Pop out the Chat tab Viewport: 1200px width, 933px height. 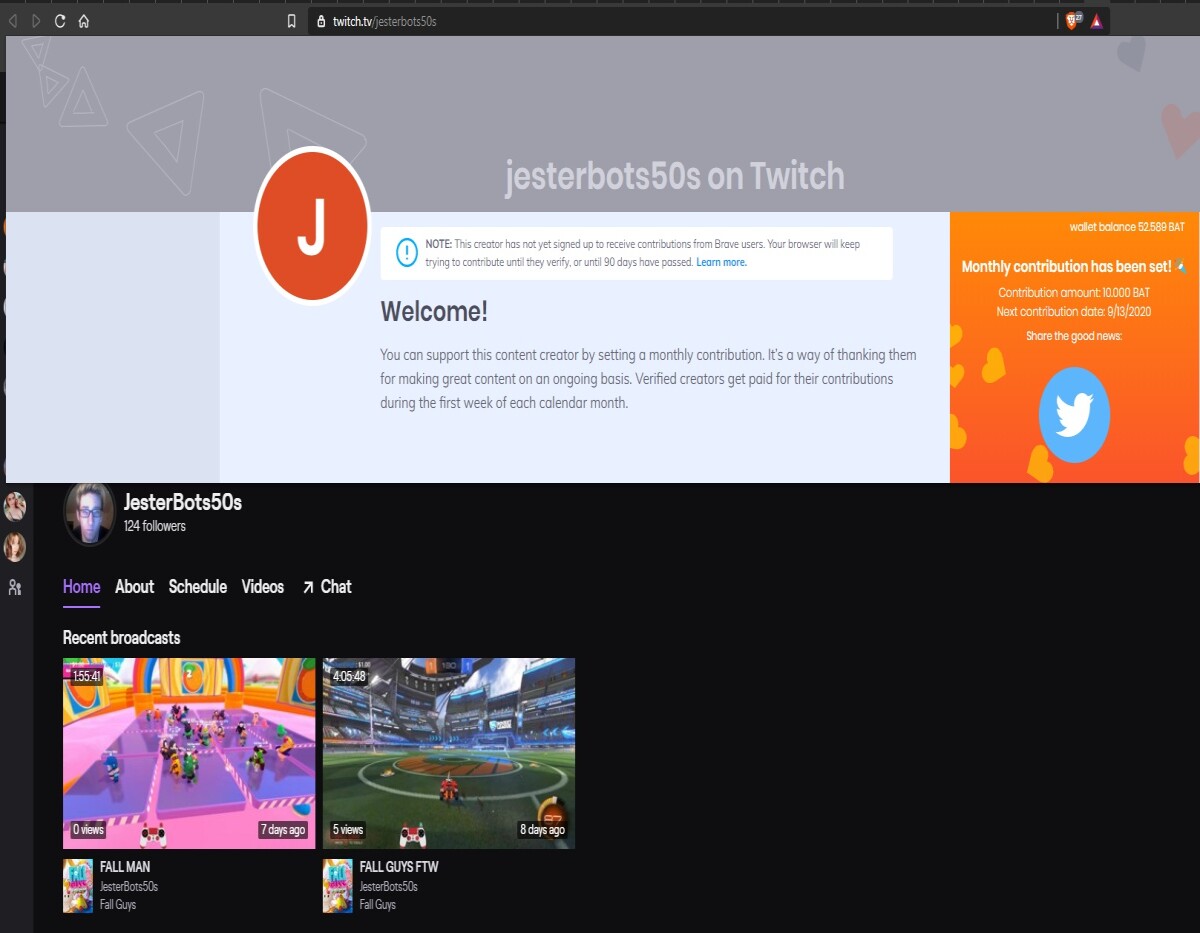click(x=327, y=587)
